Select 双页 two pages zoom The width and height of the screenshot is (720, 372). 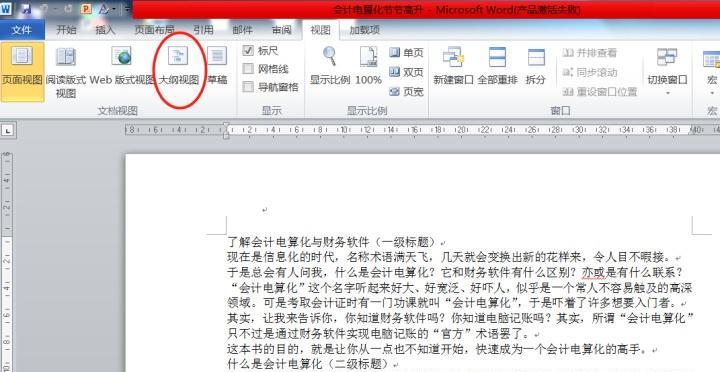406,72
